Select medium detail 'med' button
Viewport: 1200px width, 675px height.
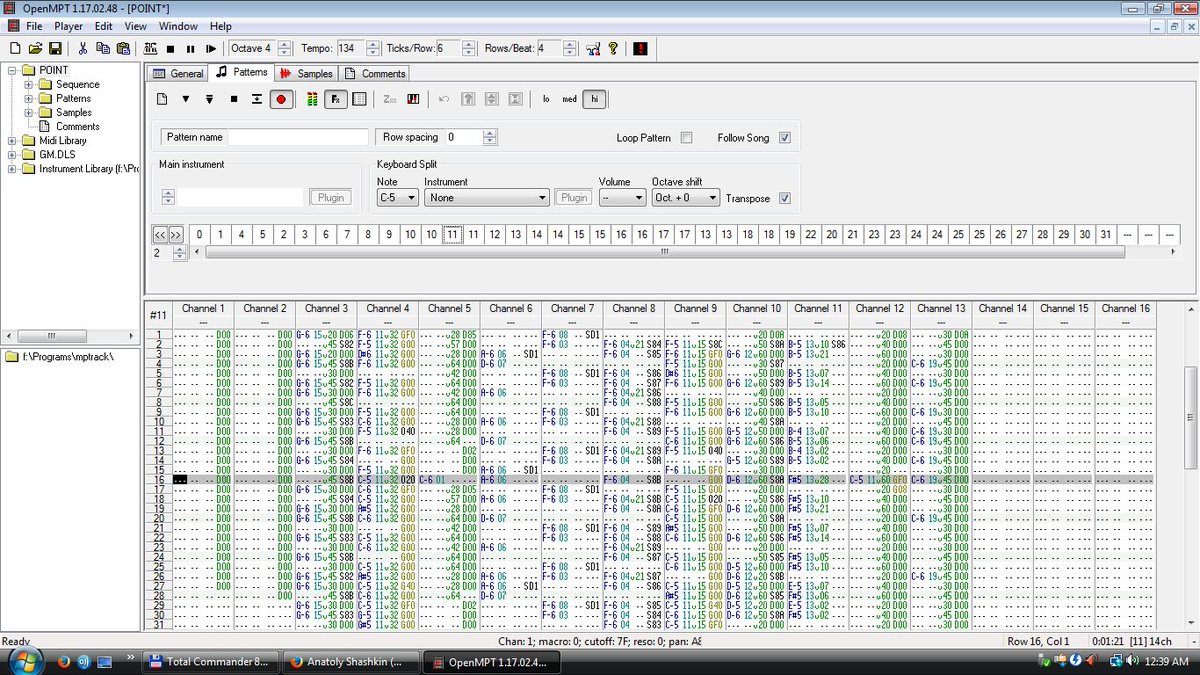click(570, 99)
